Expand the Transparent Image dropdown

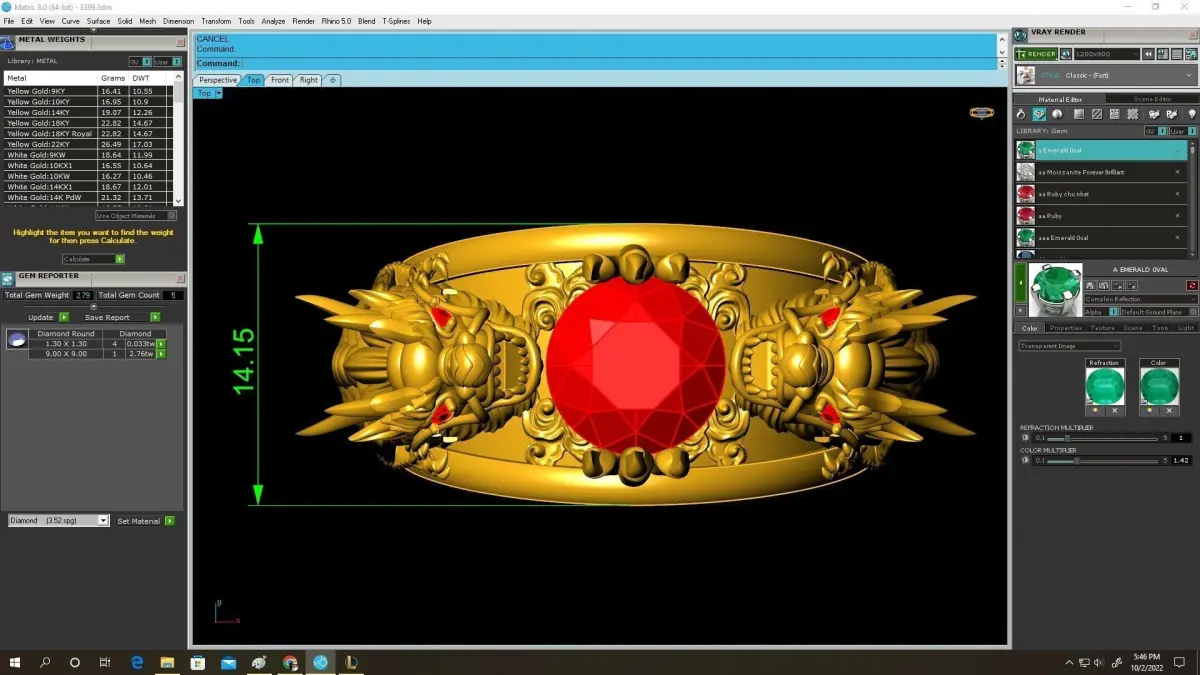click(x=1069, y=346)
